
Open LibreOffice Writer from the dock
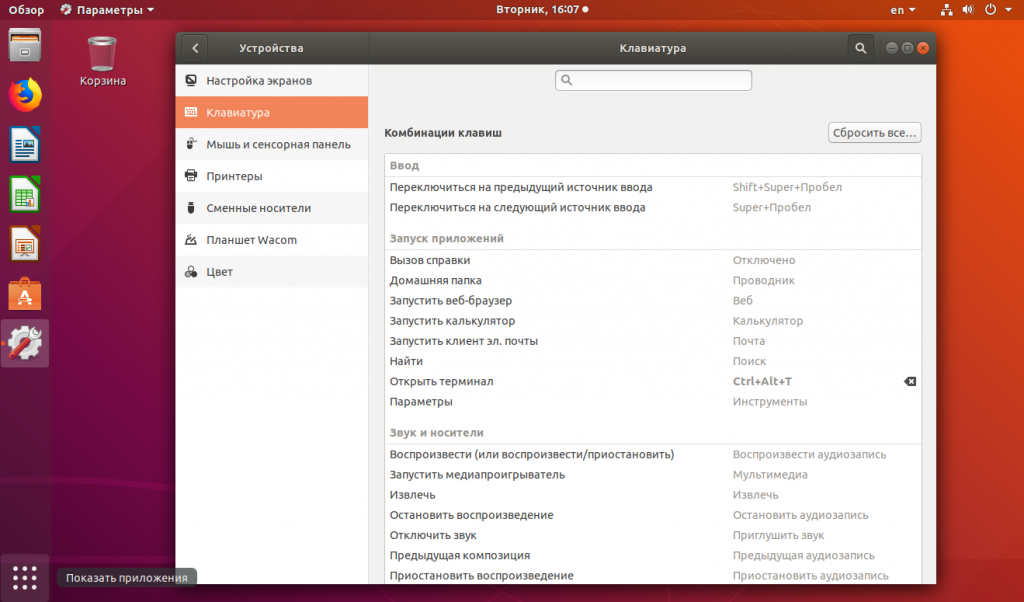[25, 145]
